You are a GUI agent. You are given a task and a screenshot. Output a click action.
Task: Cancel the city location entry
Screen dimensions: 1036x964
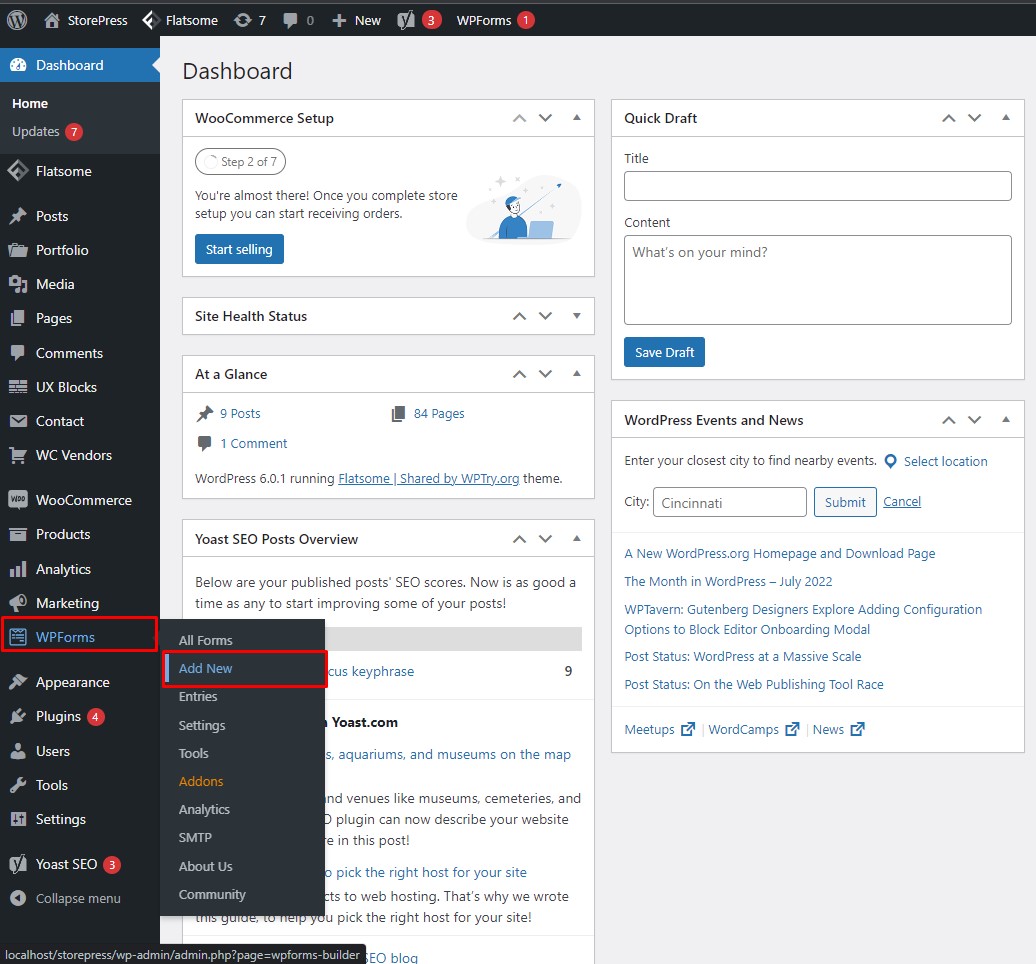902,501
